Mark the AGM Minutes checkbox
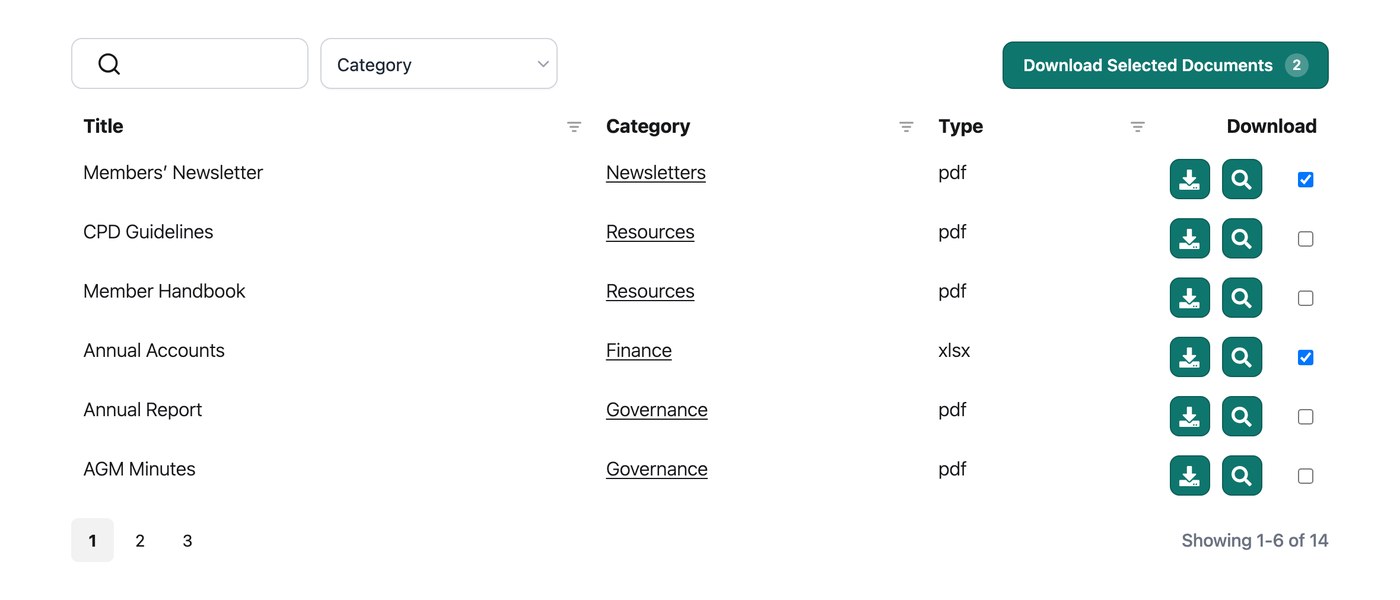 (1305, 476)
